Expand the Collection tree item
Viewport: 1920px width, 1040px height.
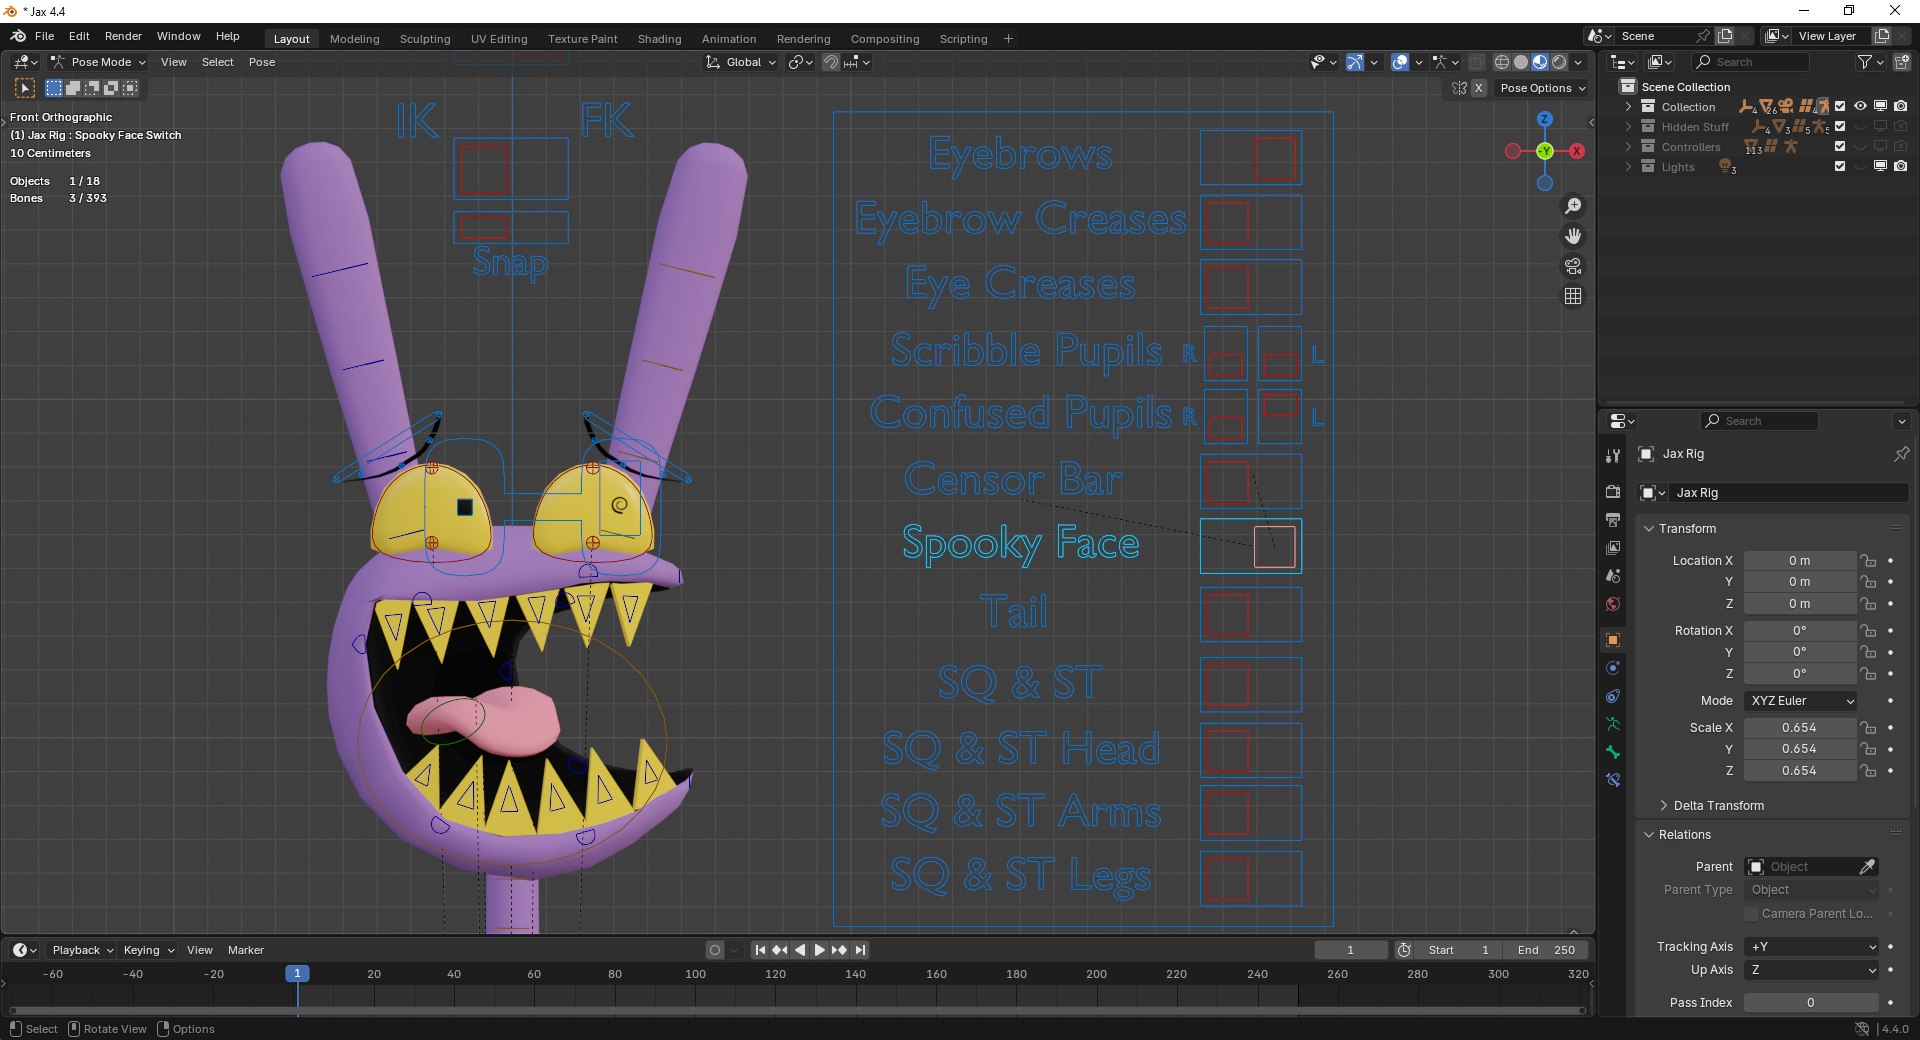[x=1628, y=107]
